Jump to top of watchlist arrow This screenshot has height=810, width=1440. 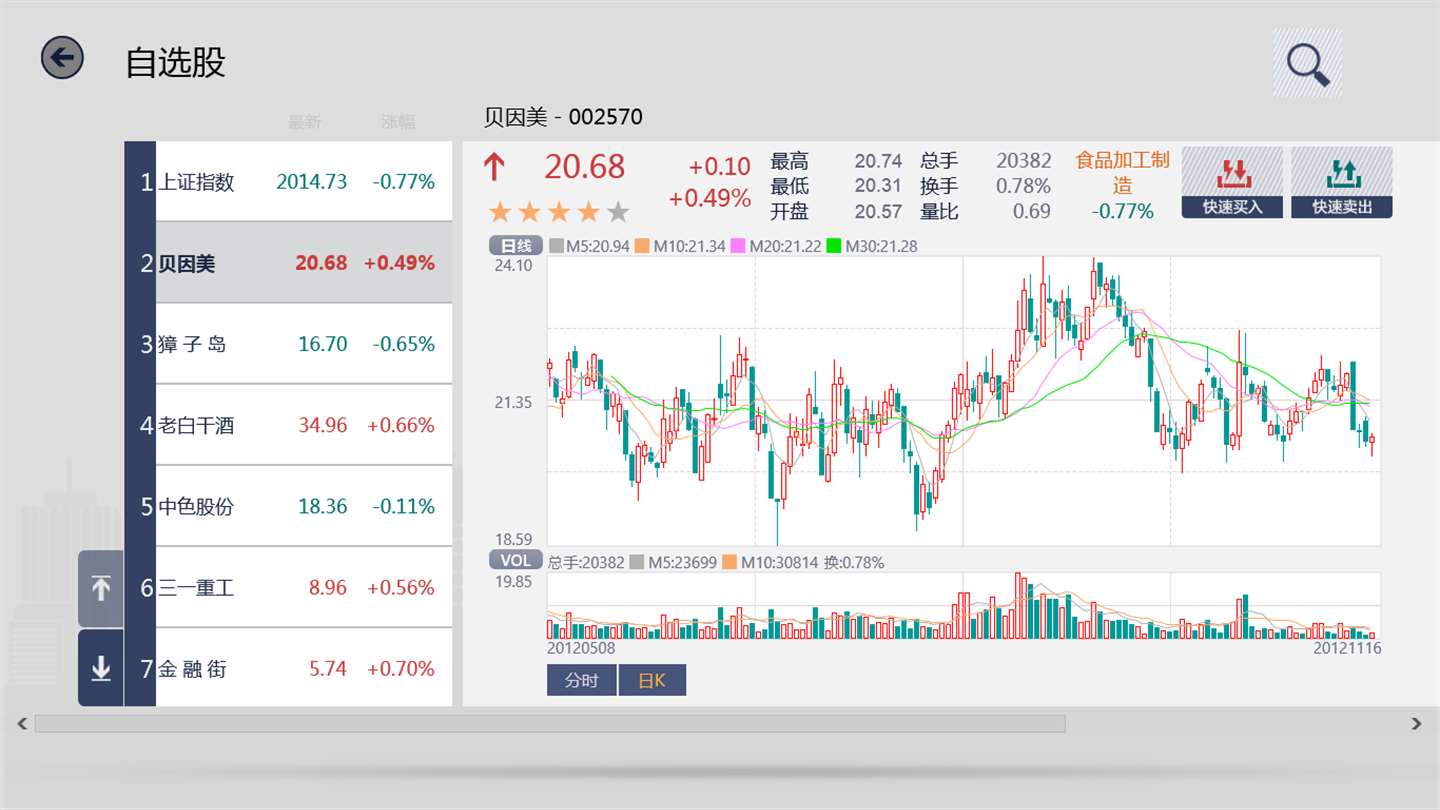[101, 588]
